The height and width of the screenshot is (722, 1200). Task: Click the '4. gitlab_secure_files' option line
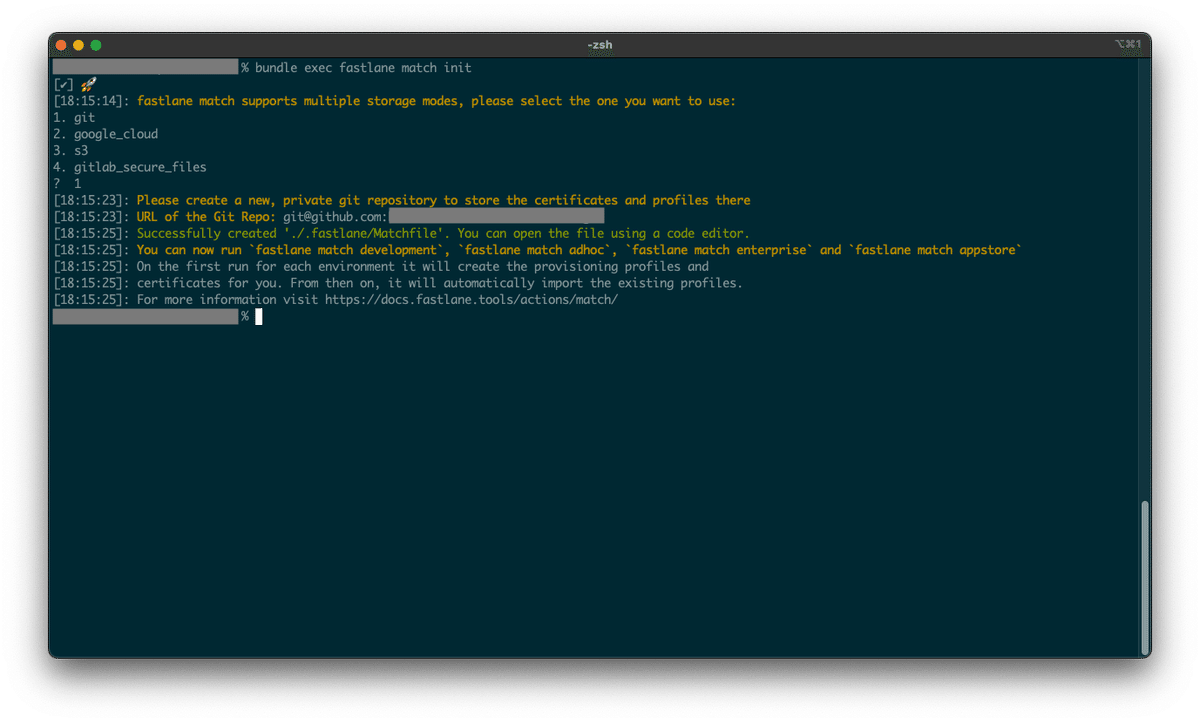click(130, 167)
